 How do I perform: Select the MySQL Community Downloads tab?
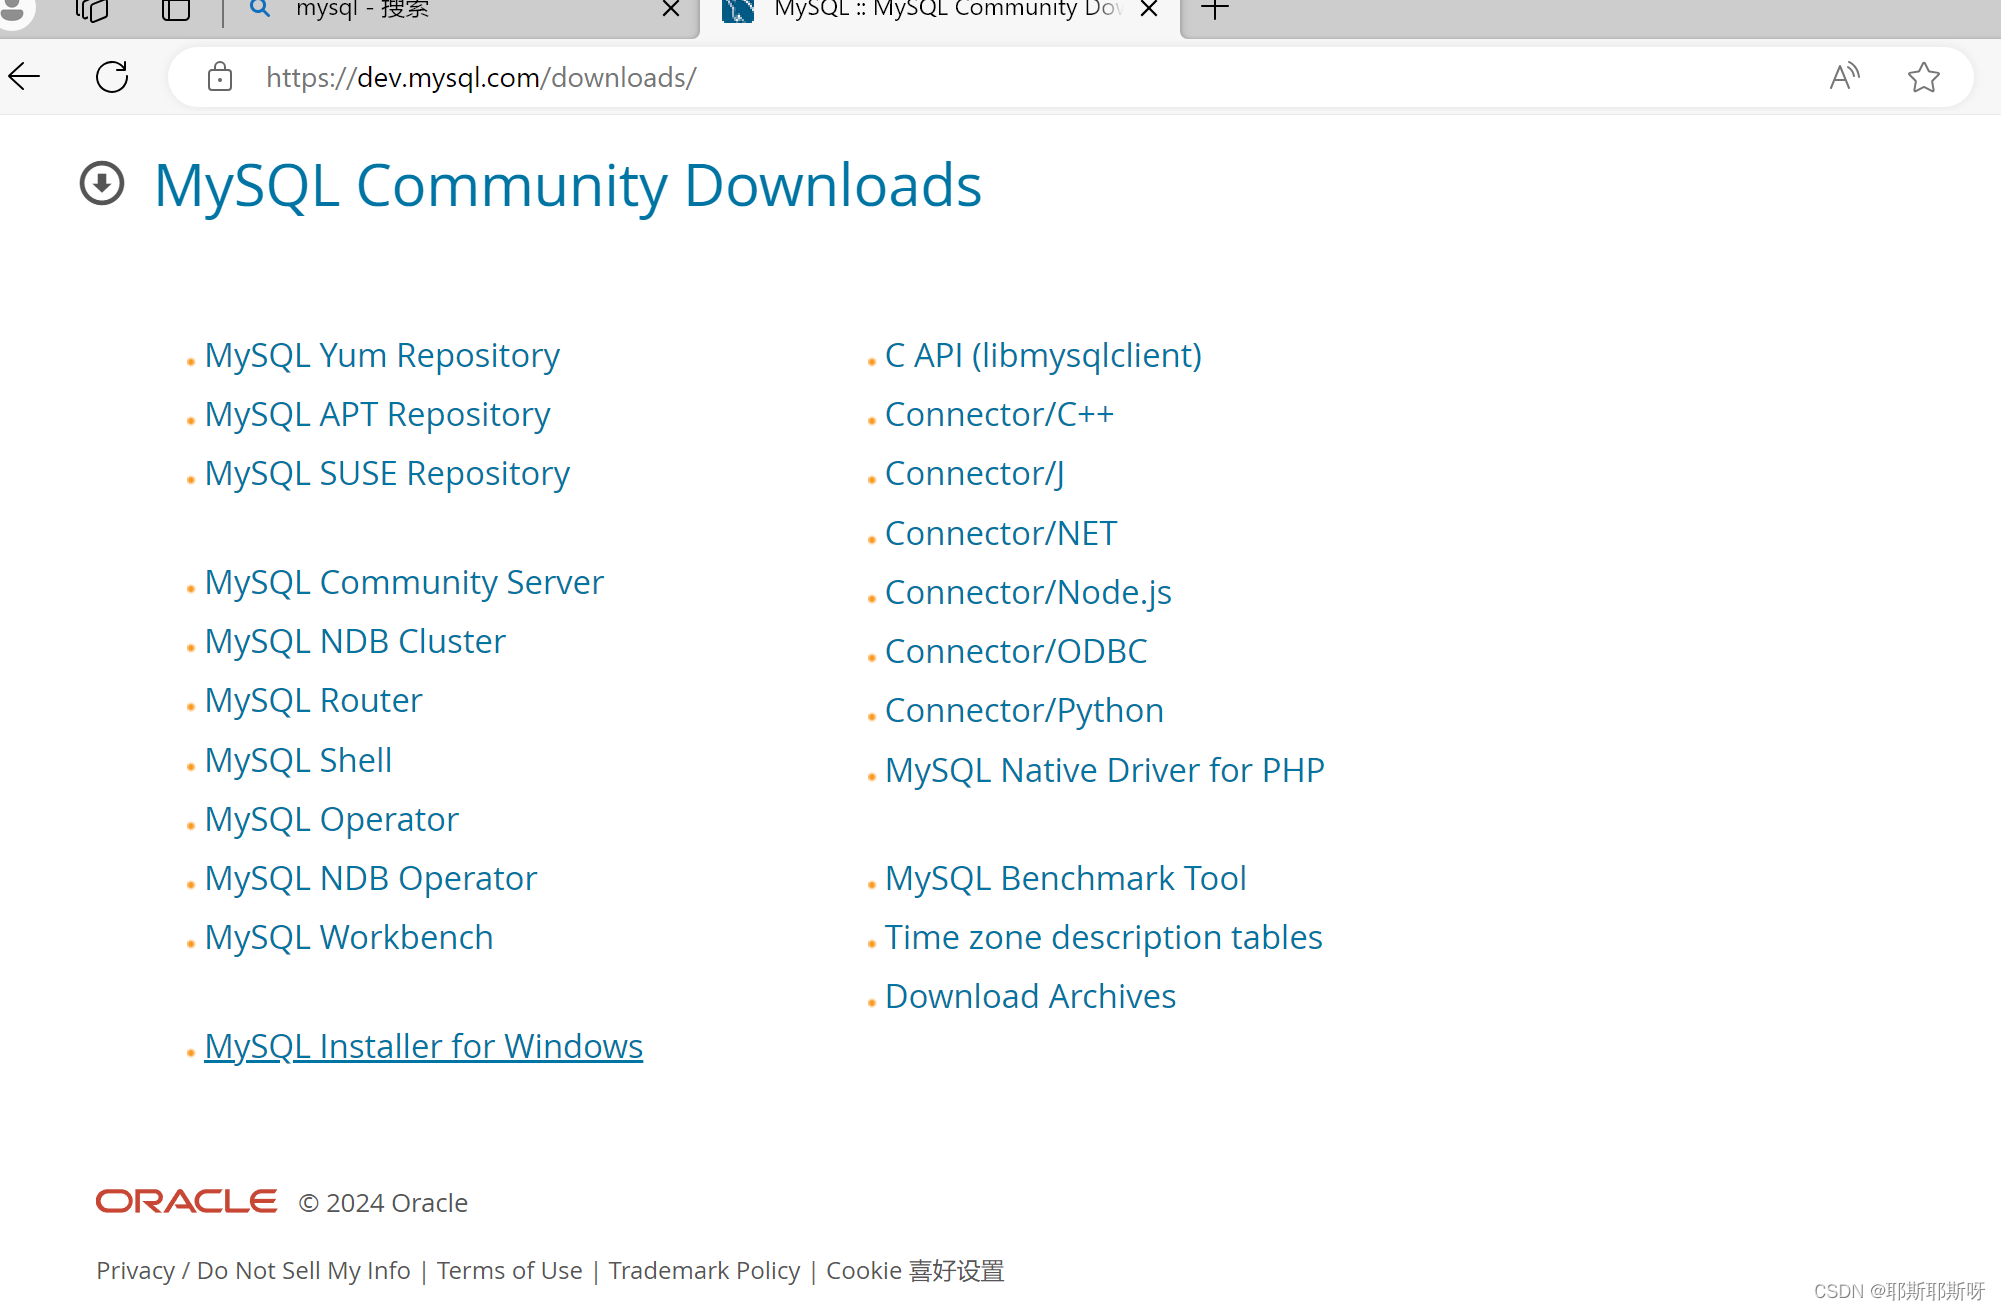[945, 10]
